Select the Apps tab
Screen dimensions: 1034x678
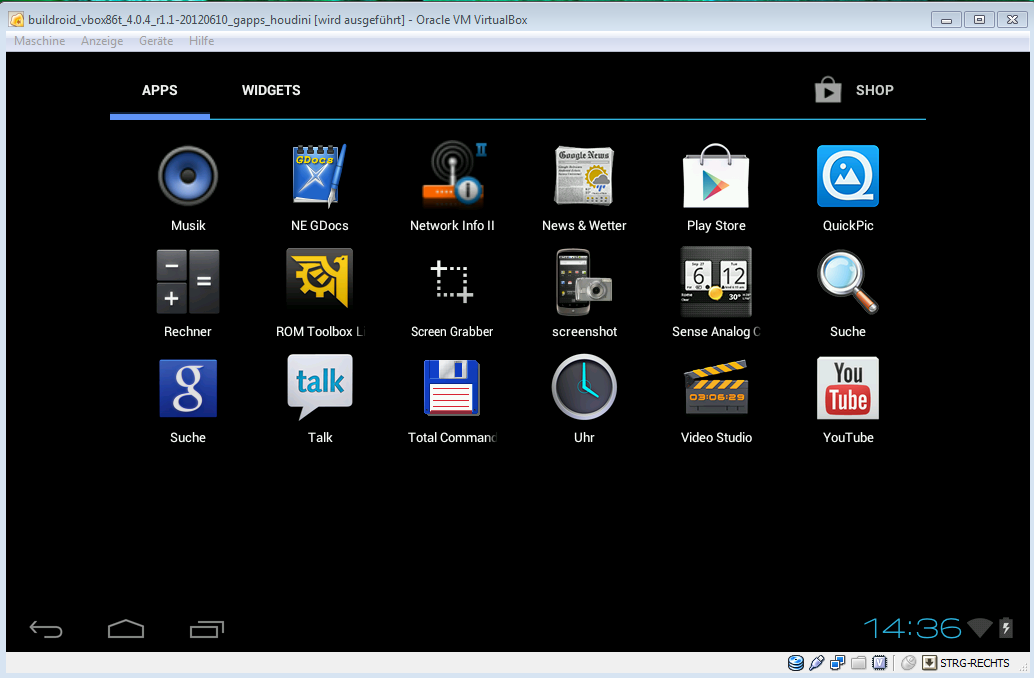pos(160,90)
